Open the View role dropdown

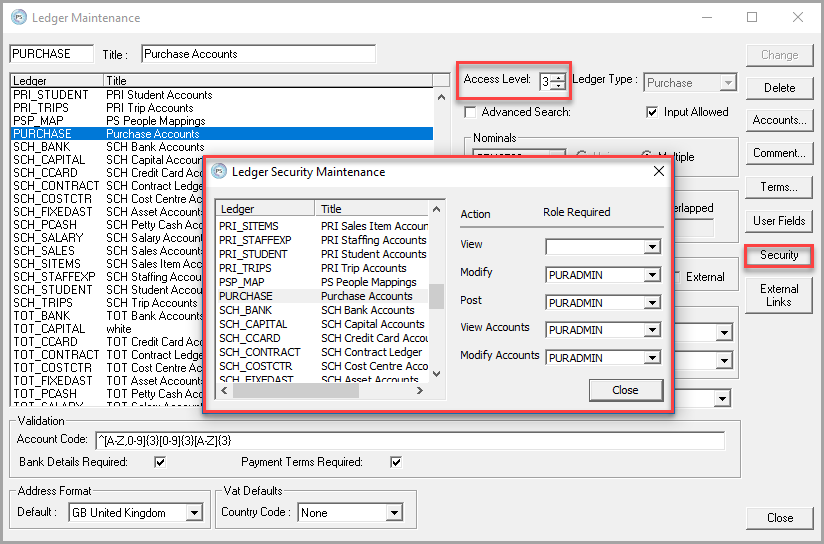pos(652,246)
